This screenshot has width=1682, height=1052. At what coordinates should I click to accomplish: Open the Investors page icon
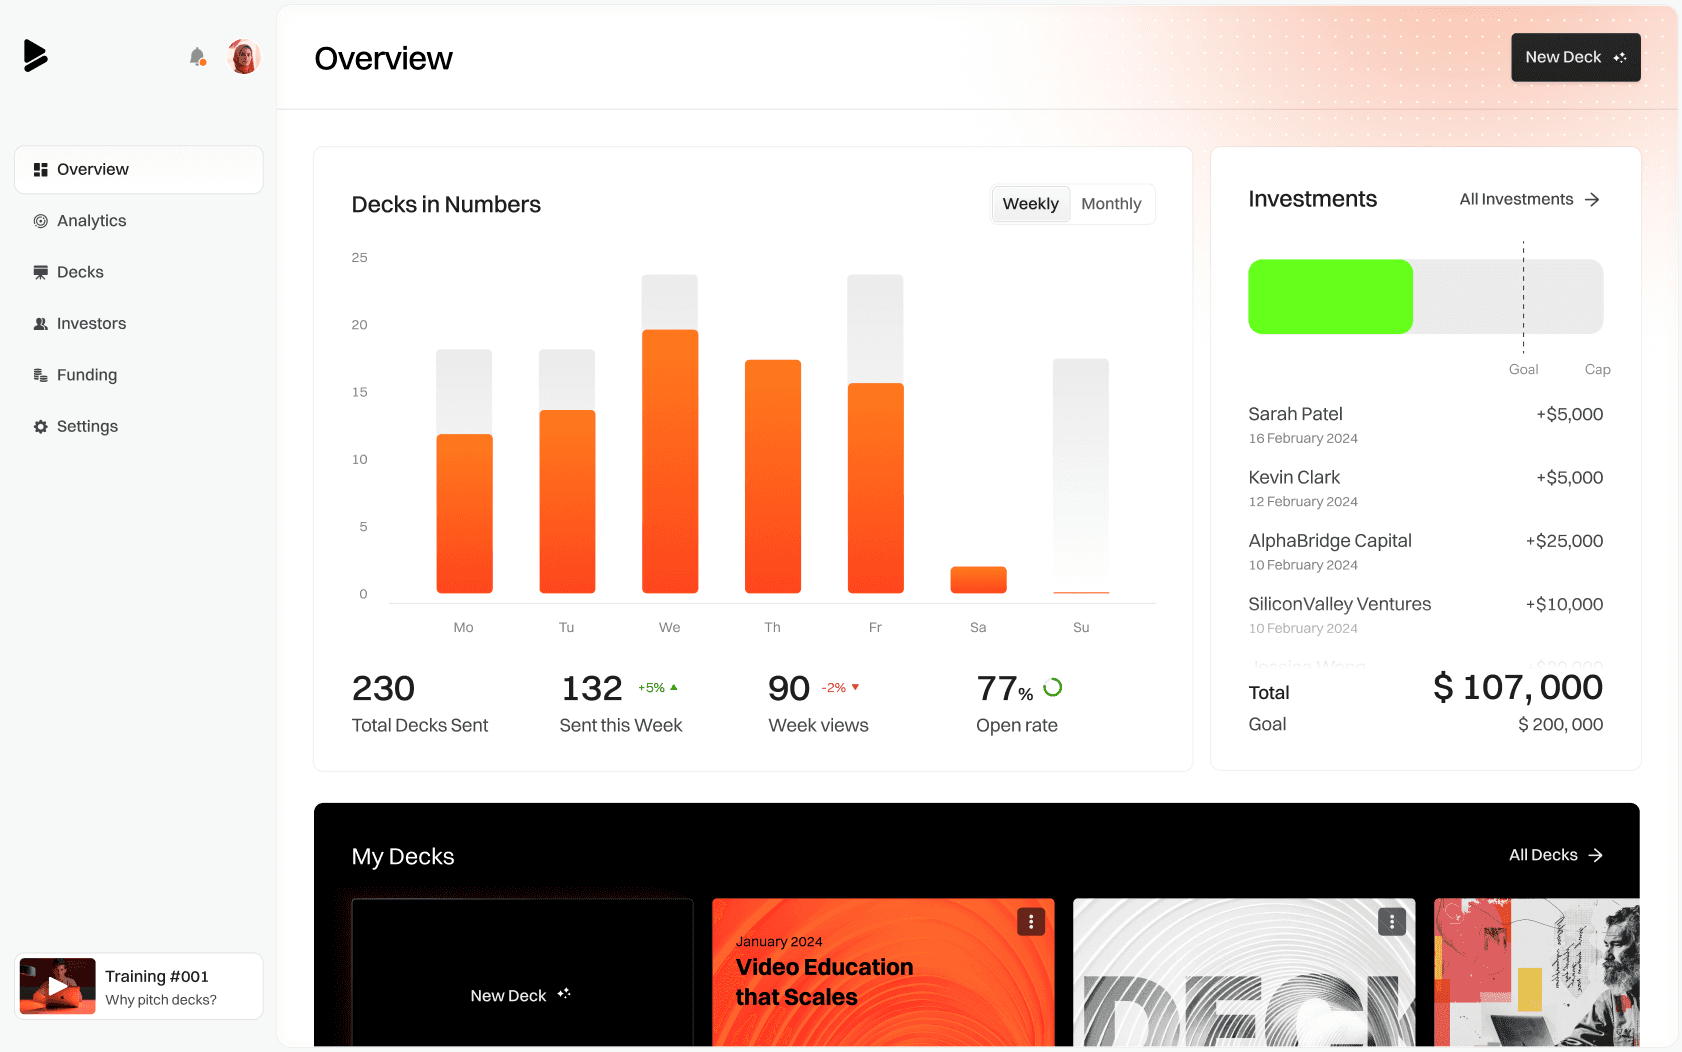point(41,323)
